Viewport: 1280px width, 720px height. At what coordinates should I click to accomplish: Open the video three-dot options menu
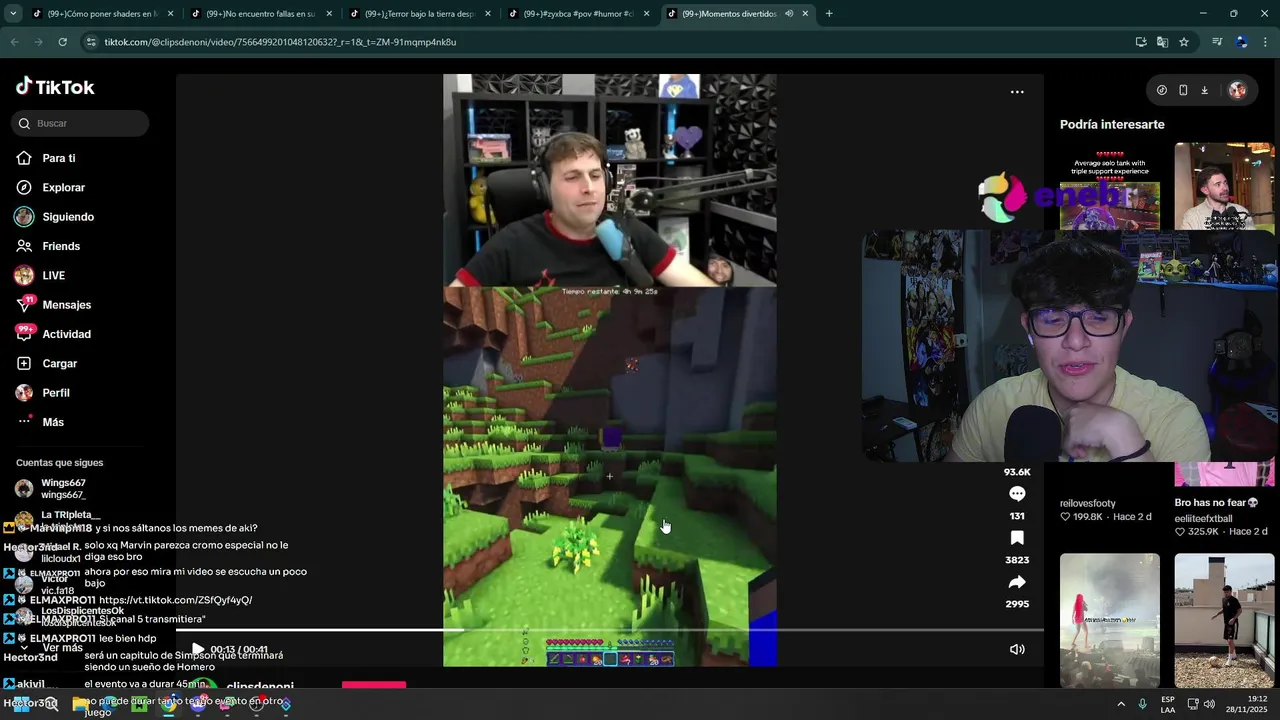click(1017, 92)
